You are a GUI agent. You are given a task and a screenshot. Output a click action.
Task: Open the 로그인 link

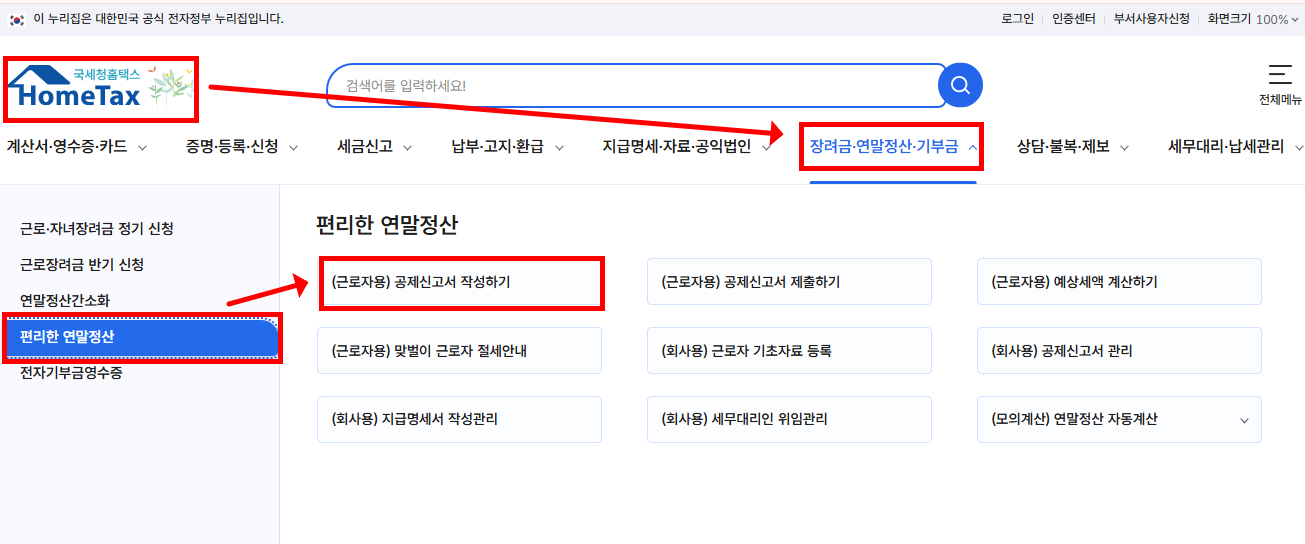pos(1018,18)
